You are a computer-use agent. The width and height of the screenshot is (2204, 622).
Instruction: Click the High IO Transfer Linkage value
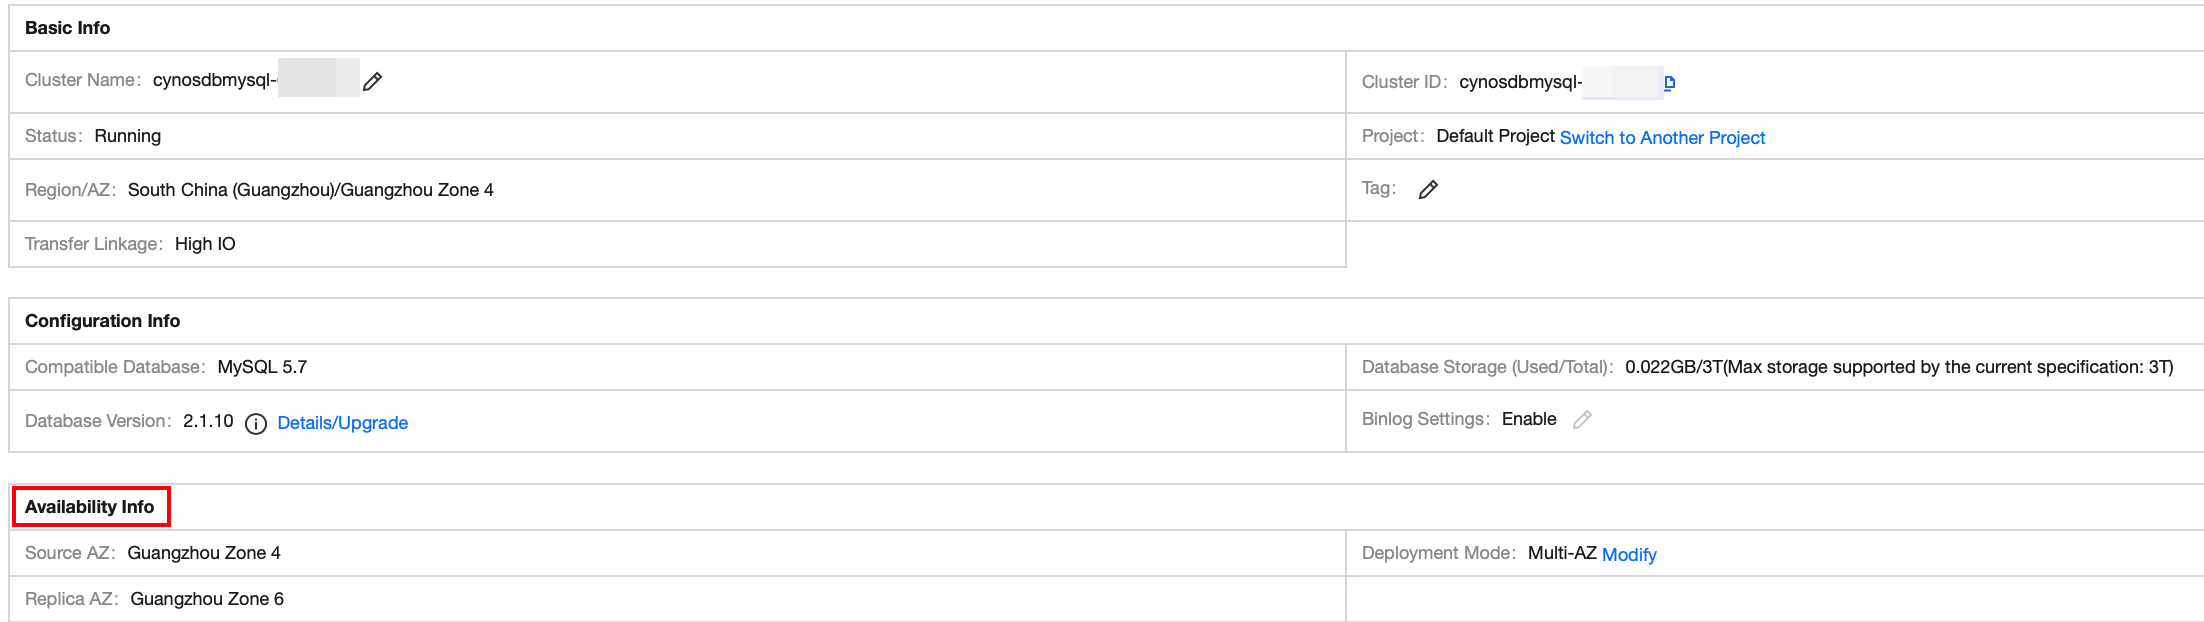205,244
